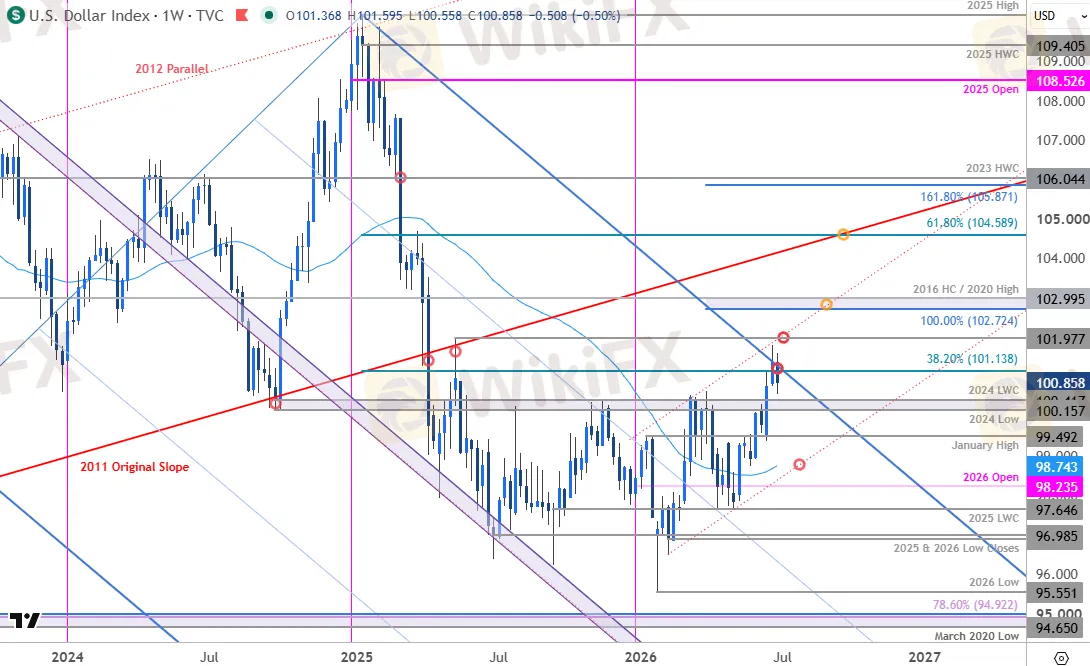Click the TradingView logo at bottom left
This screenshot has width=1090, height=666.
click(x=24, y=620)
